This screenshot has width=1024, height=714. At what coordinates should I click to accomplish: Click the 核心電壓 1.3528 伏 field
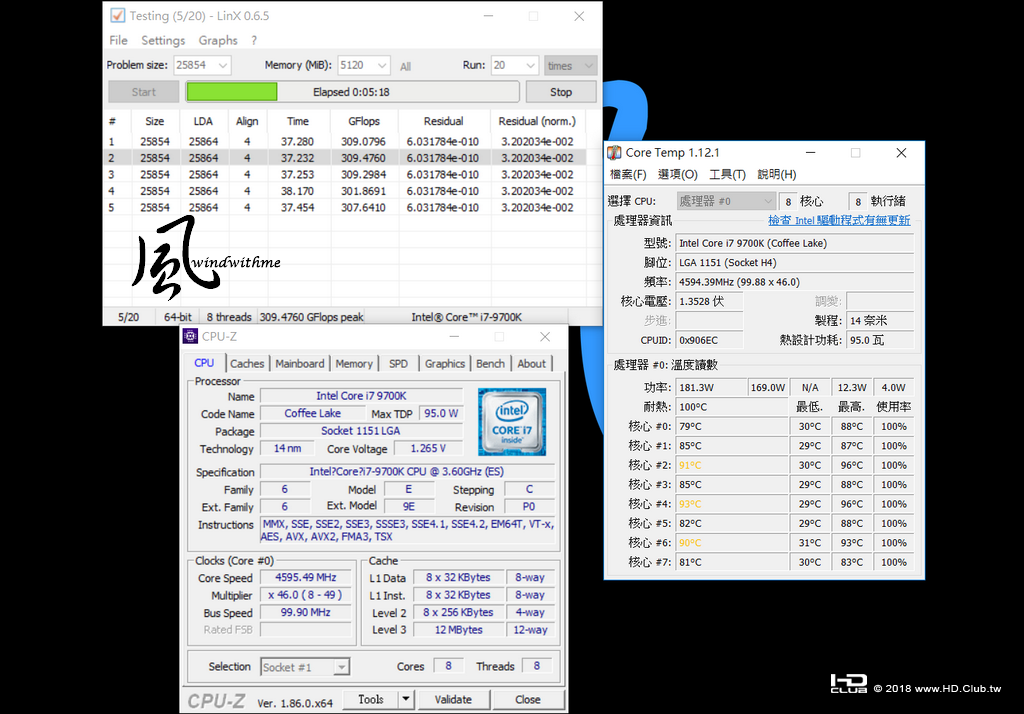click(709, 301)
